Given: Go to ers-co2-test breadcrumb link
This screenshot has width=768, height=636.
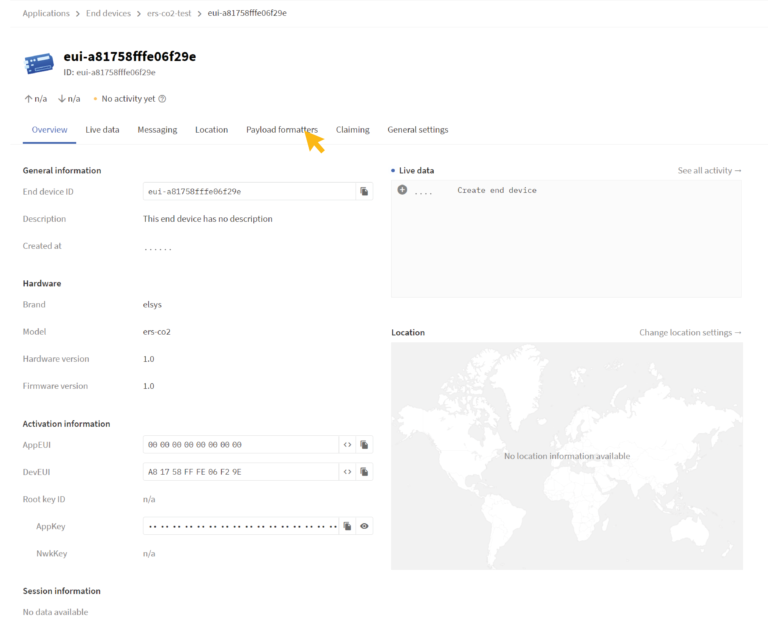Looking at the screenshot, I should pos(169,13).
